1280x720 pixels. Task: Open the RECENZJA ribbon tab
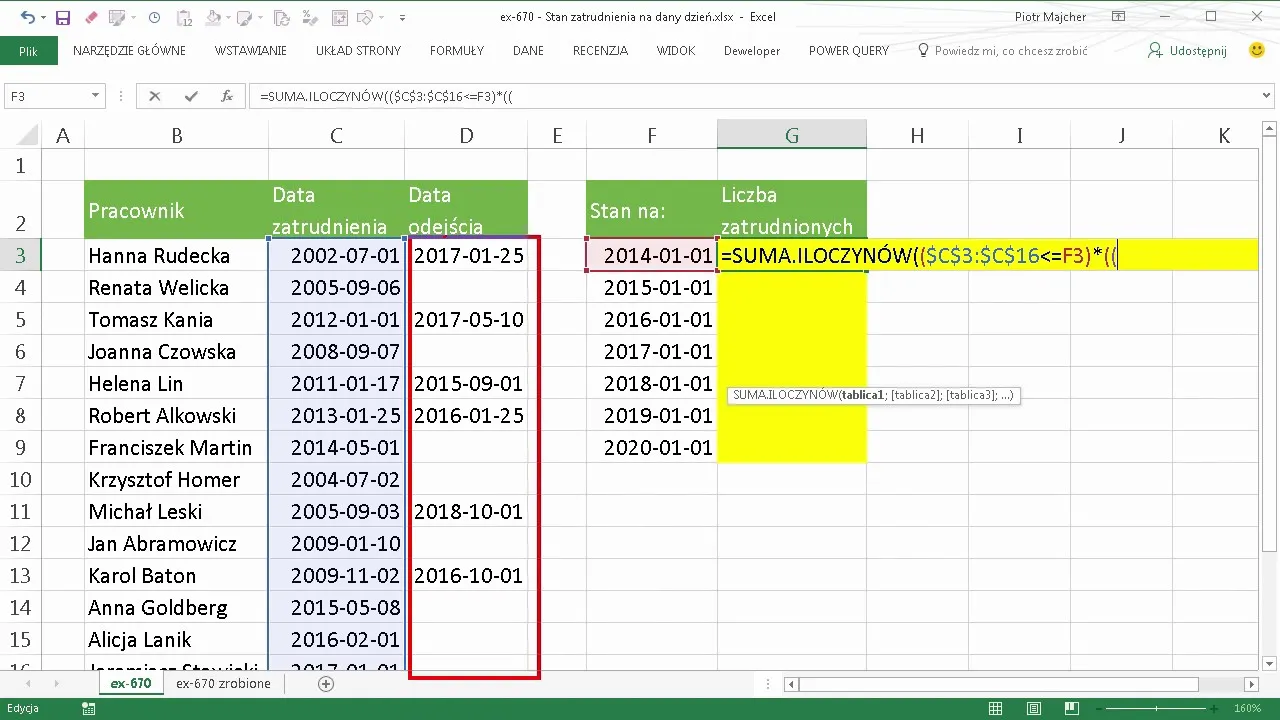600,50
